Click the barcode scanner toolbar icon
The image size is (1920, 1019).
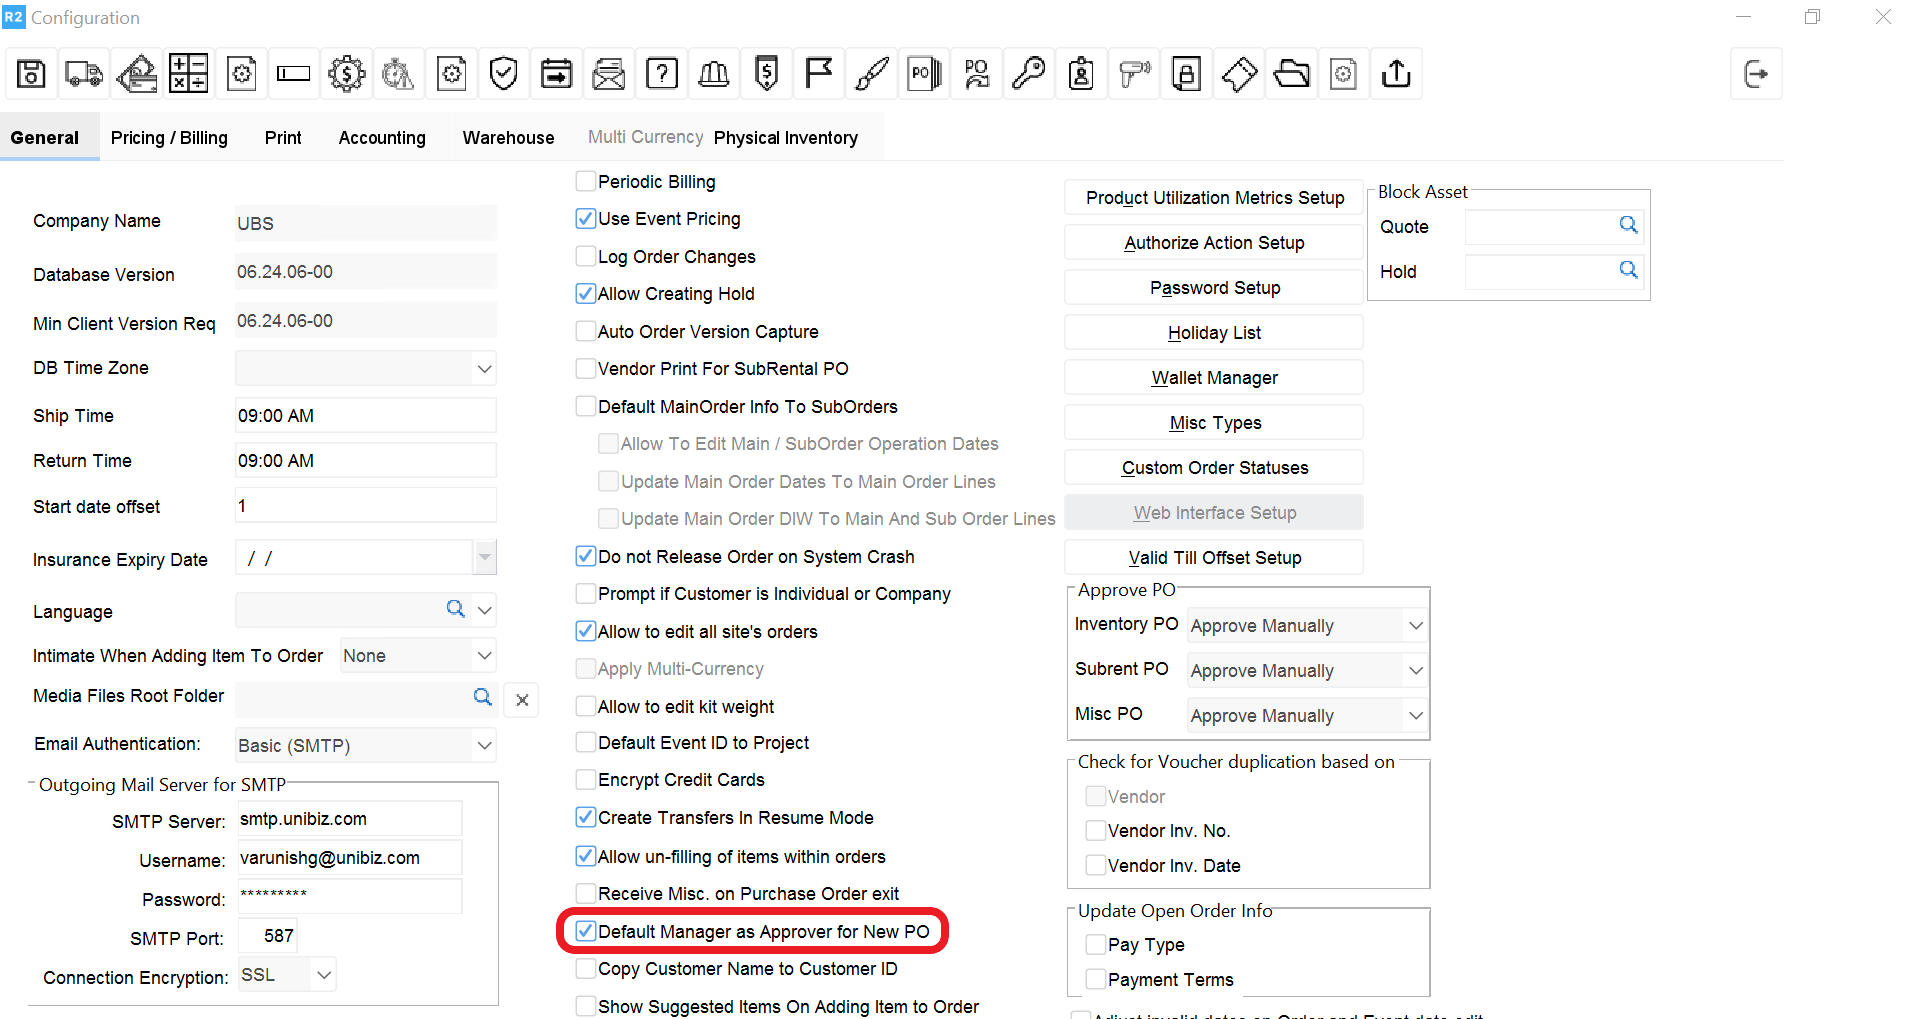(1134, 74)
